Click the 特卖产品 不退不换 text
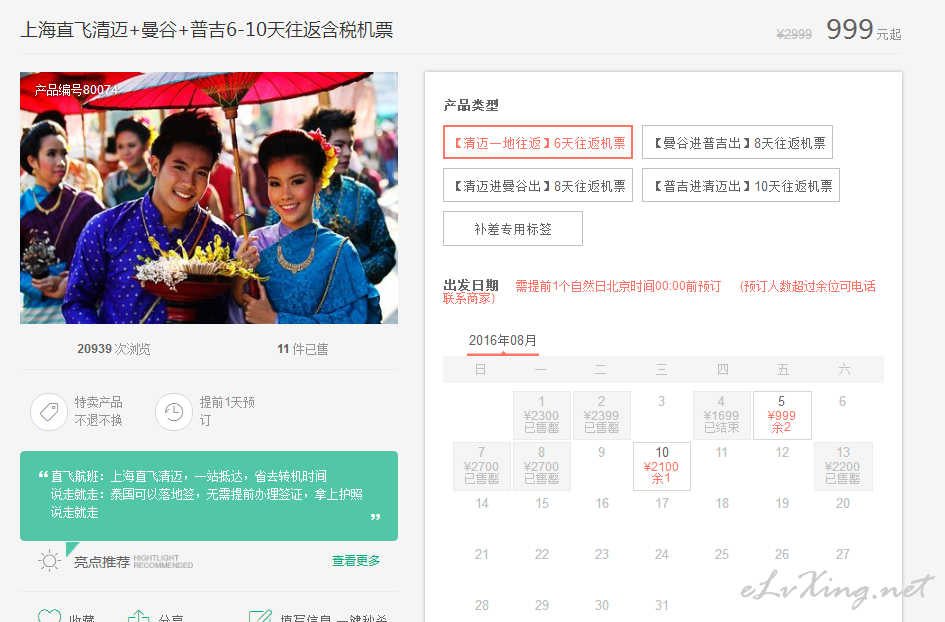The width and height of the screenshot is (945, 622). pyautogui.click(x=98, y=411)
